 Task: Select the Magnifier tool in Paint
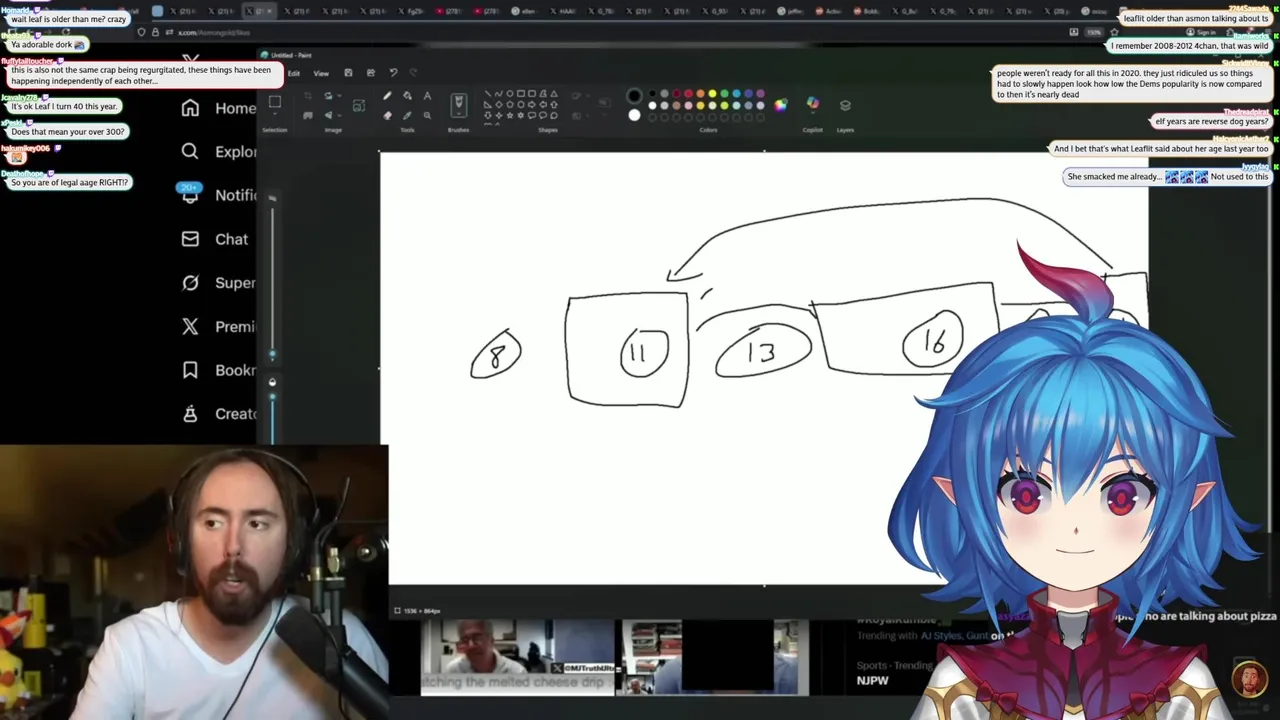pos(427,115)
